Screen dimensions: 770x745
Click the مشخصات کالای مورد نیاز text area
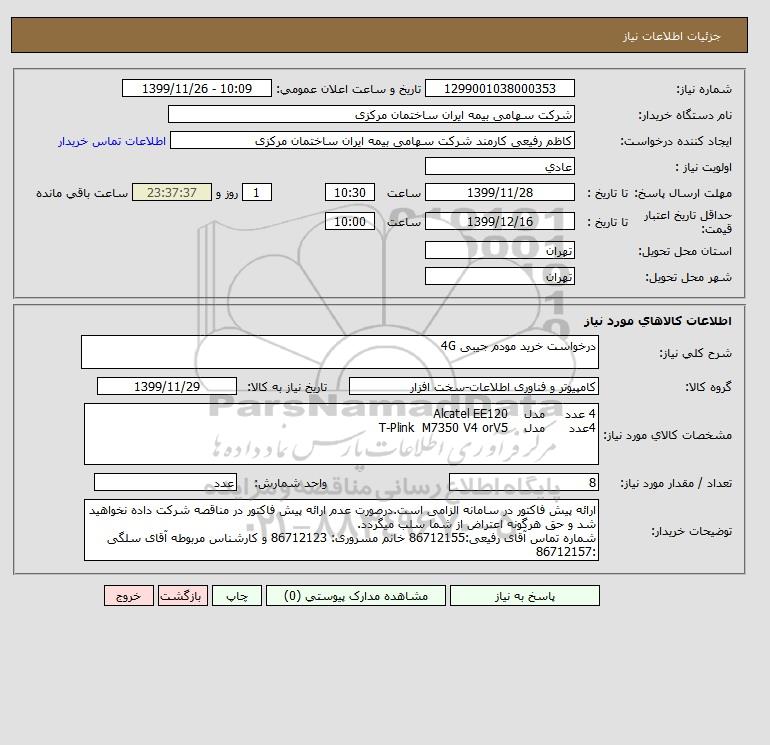(341, 434)
